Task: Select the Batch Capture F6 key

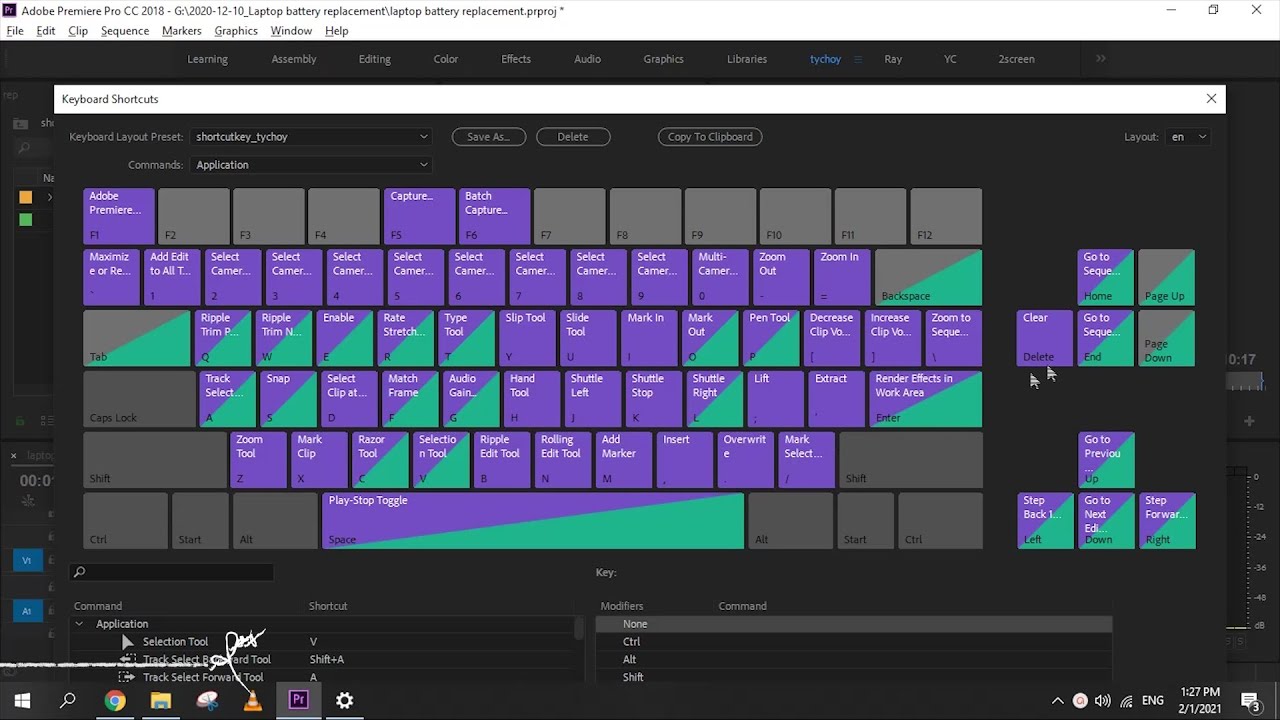Action: click(x=495, y=216)
